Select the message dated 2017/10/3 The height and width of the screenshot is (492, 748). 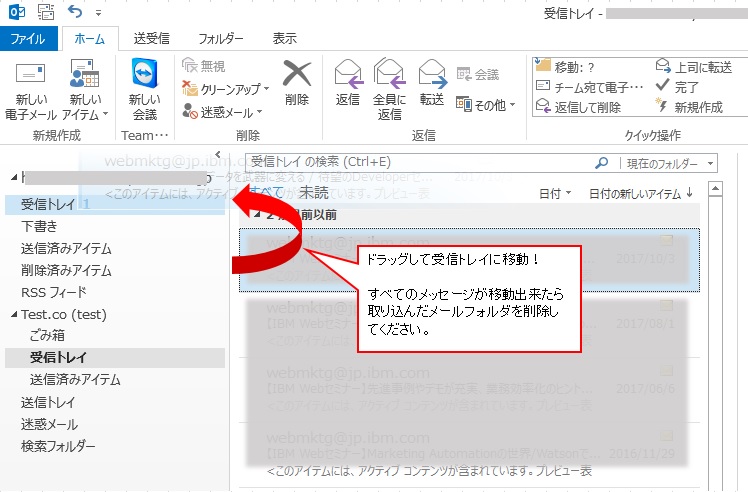tap(469, 260)
